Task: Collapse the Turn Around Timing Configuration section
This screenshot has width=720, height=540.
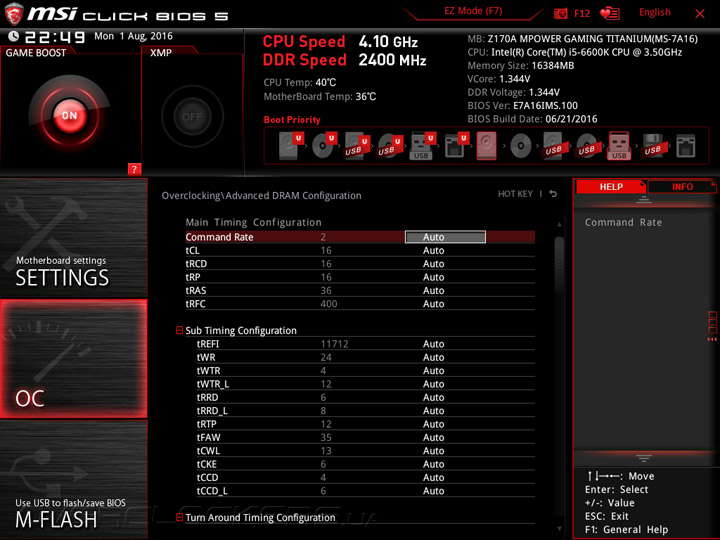Action: pos(180,517)
